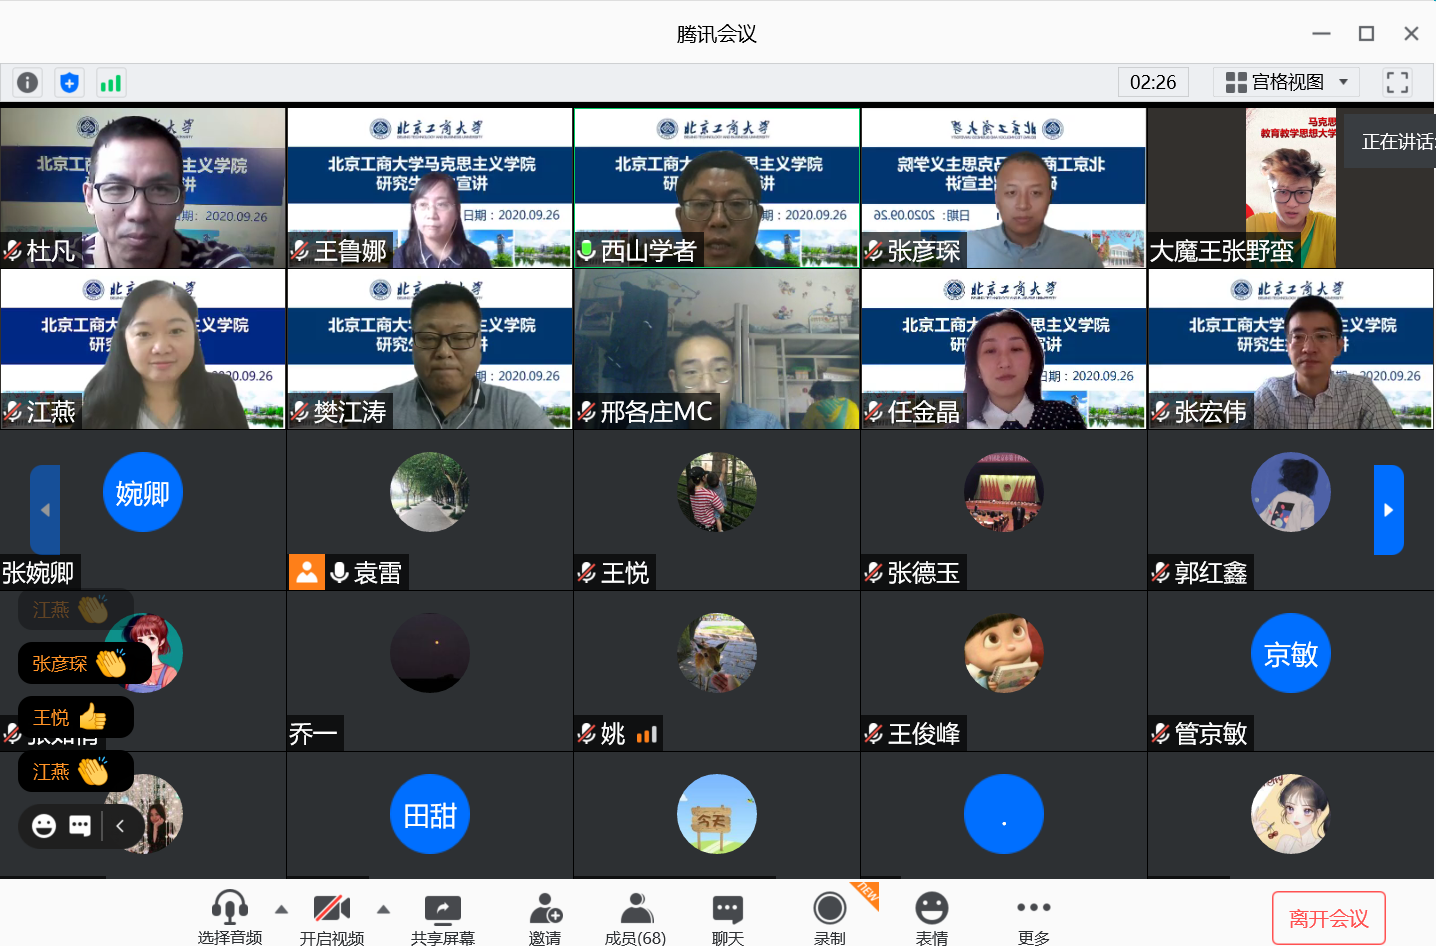
Task: Click the blue security shield icon
Action: click(x=69, y=82)
